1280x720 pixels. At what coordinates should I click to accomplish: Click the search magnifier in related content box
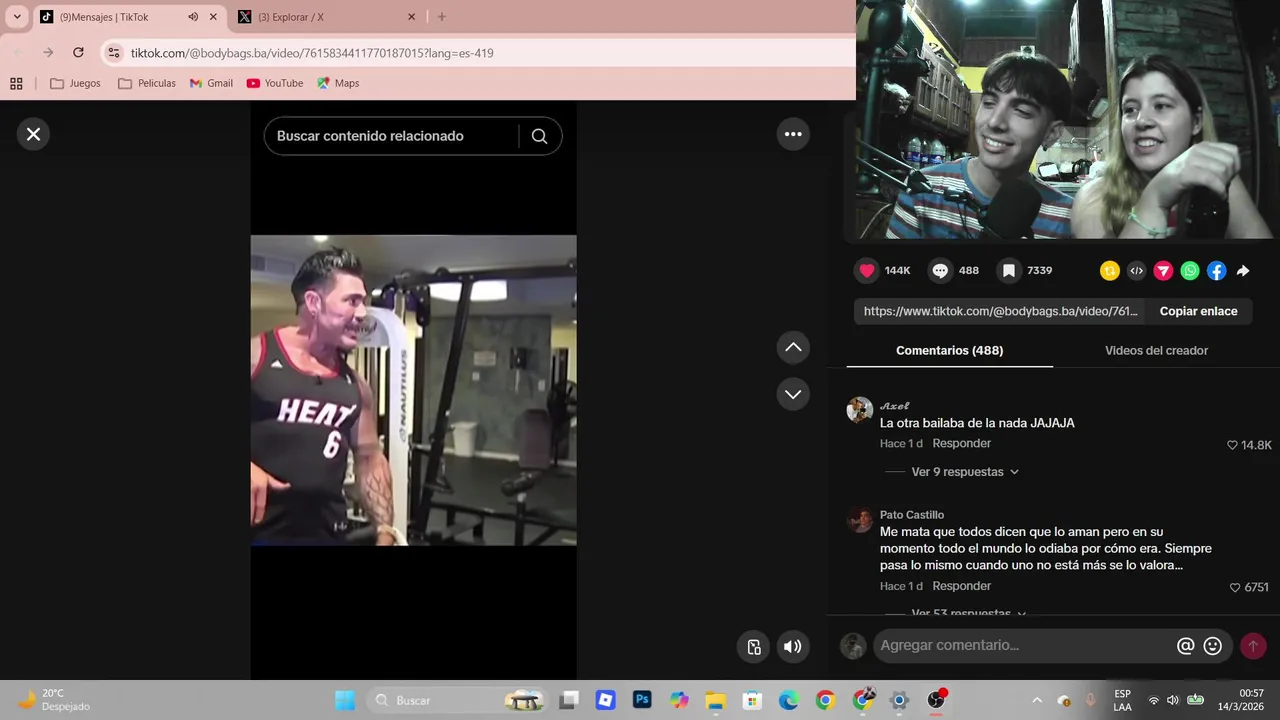pos(539,136)
